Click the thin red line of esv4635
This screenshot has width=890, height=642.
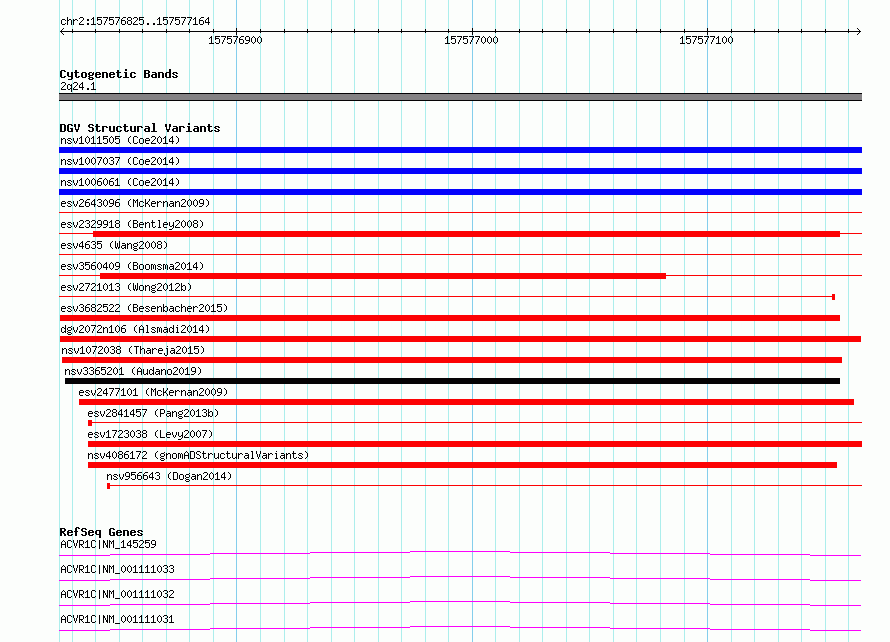coord(460,255)
